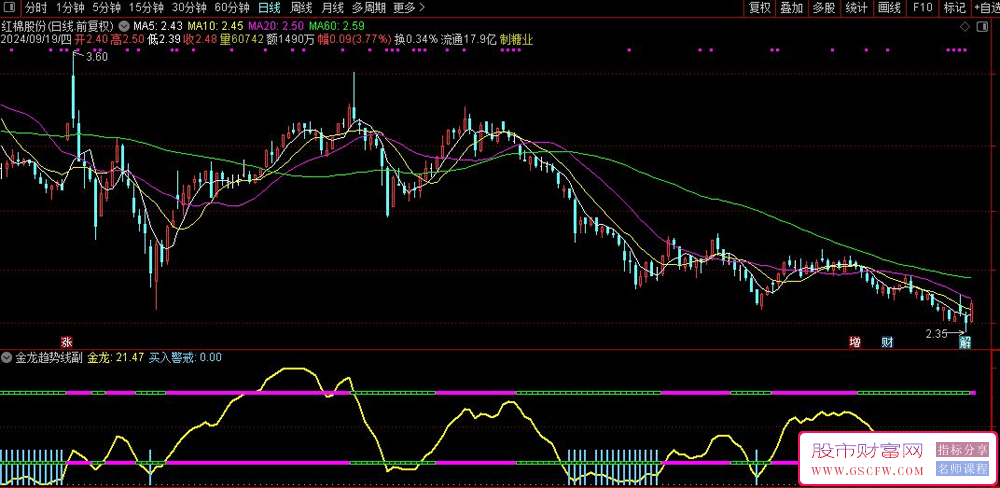The image size is (1000, 488).
Task: Click the 2.35 low price label
Action: (936, 334)
